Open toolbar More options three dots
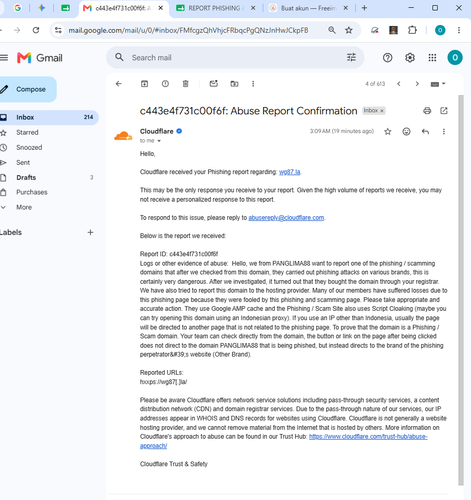The width and height of the screenshot is (471, 500). click(x=253, y=84)
